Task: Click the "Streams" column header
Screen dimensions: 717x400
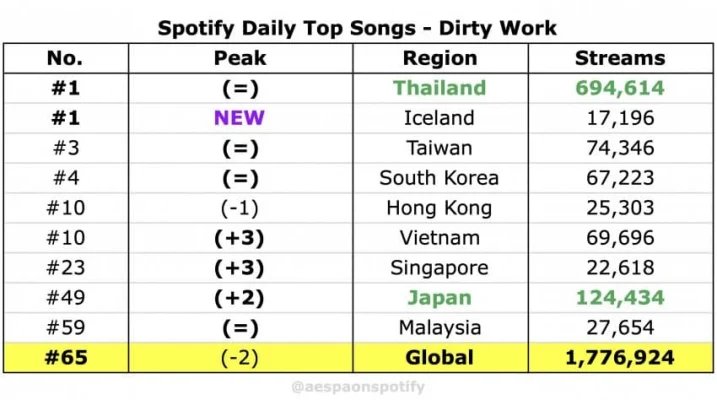Action: 620,58
